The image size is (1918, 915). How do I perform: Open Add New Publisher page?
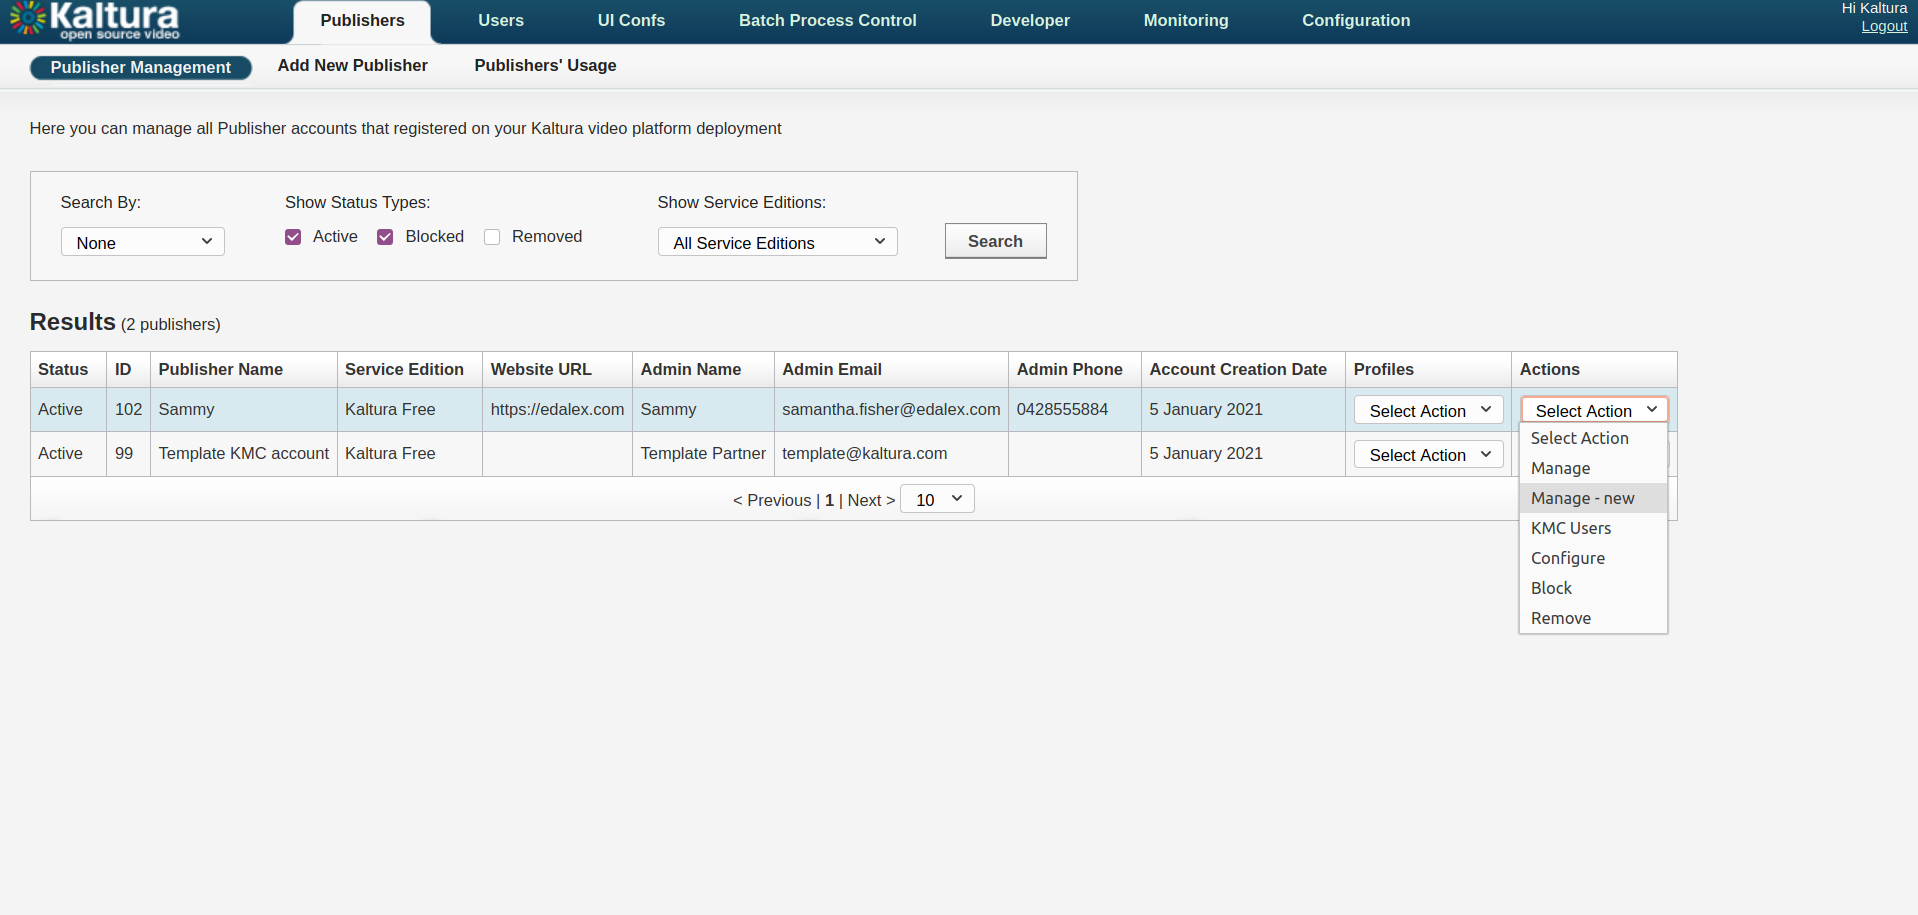click(352, 66)
